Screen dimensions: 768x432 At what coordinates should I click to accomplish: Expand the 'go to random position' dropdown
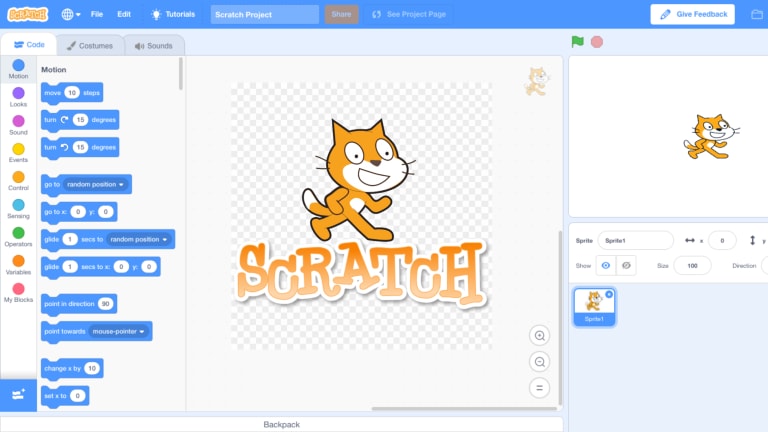[x=121, y=185]
